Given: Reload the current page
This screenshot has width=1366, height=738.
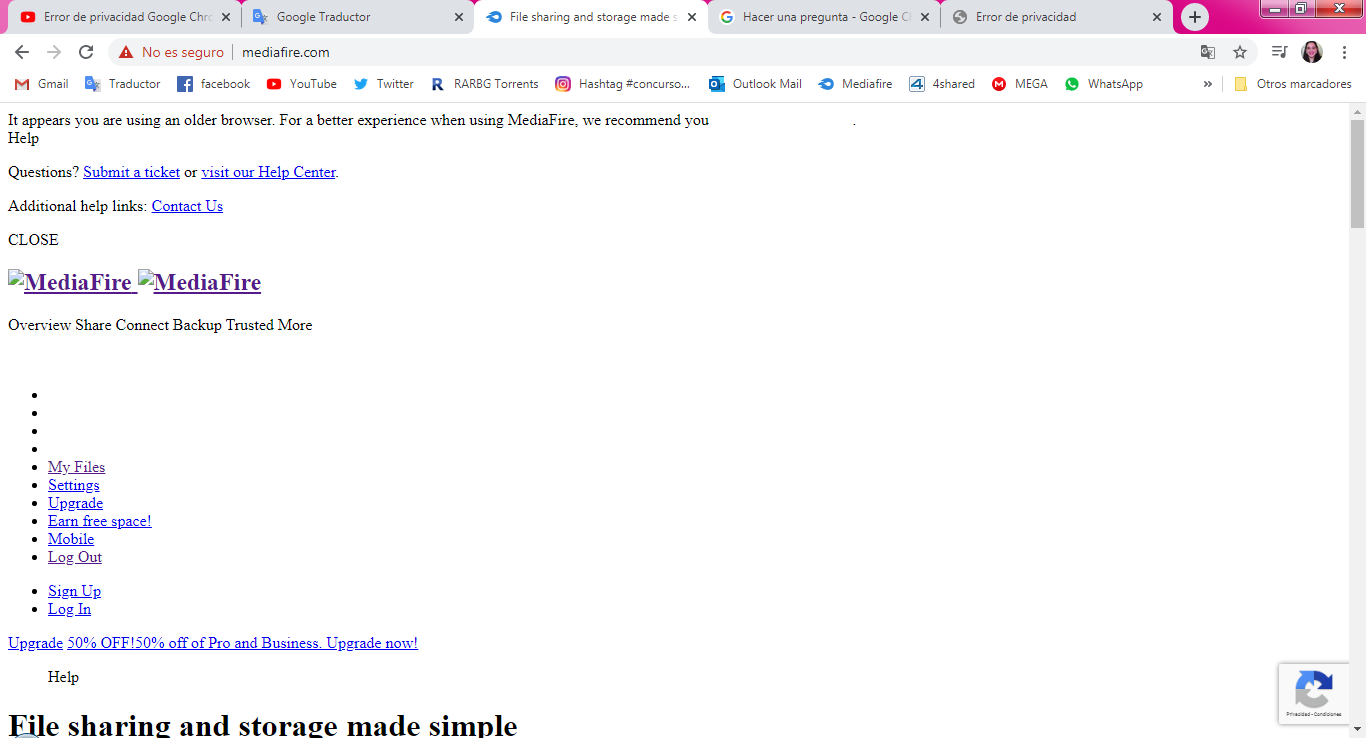Looking at the screenshot, I should coord(86,52).
